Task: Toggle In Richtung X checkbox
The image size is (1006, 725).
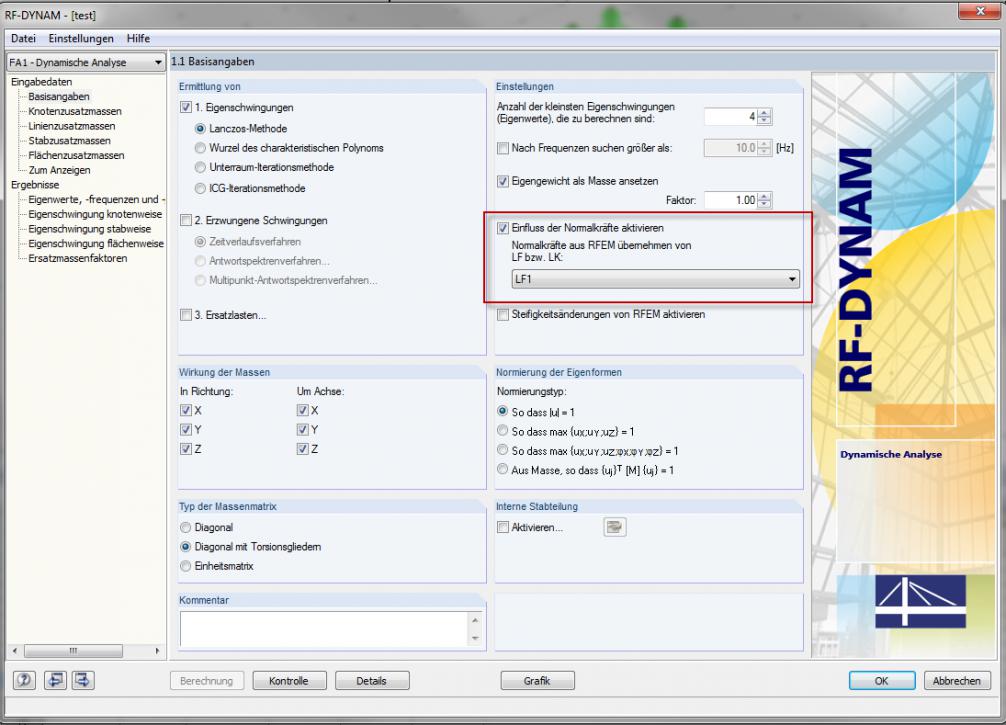Action: pyautogui.click(x=186, y=410)
